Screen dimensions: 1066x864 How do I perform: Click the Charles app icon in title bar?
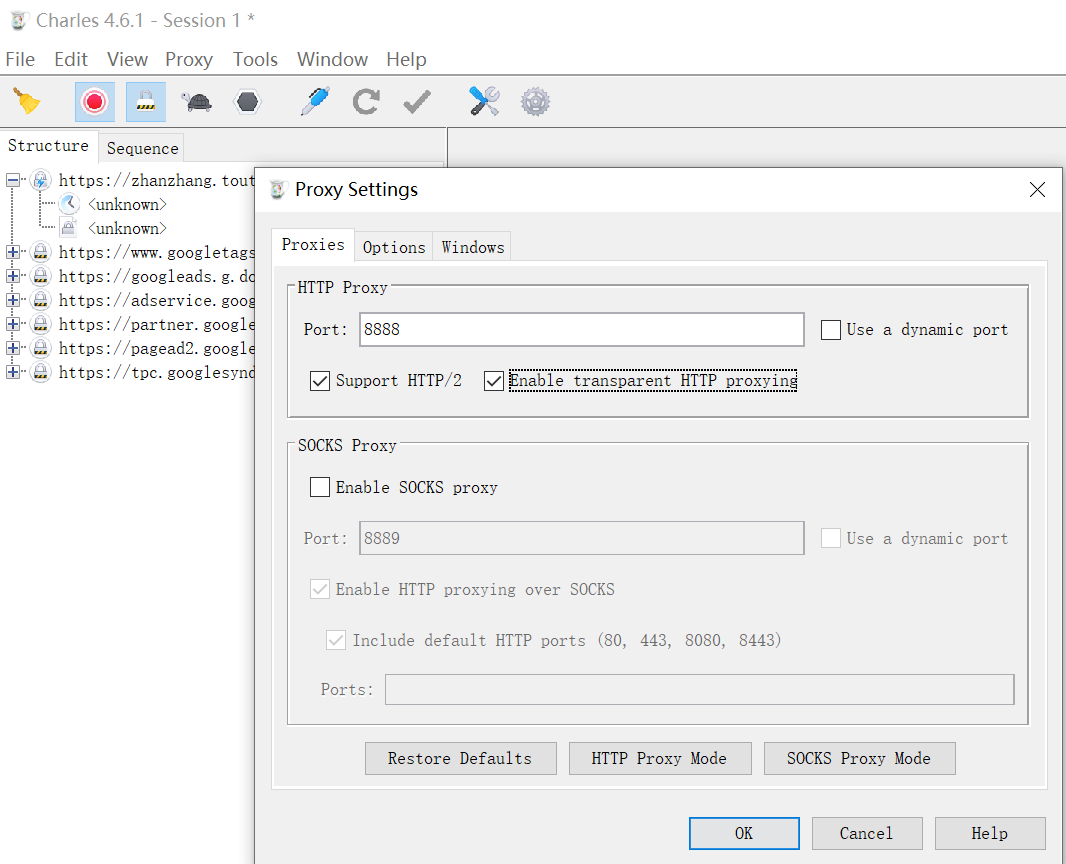(x=18, y=20)
